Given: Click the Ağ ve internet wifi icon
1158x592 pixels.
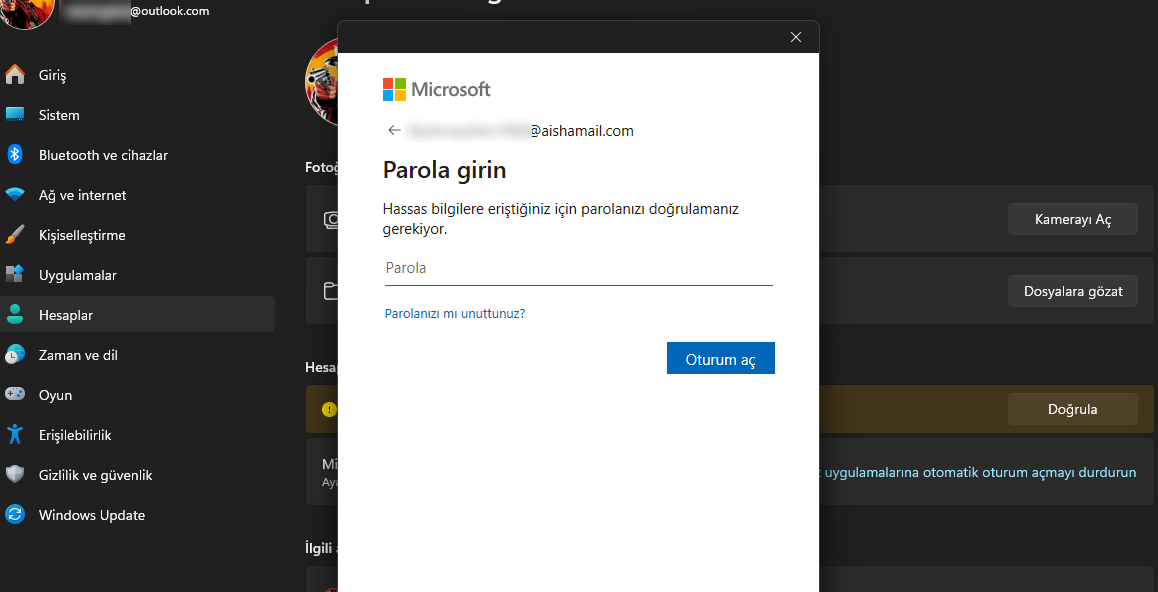Looking at the screenshot, I should (15, 195).
